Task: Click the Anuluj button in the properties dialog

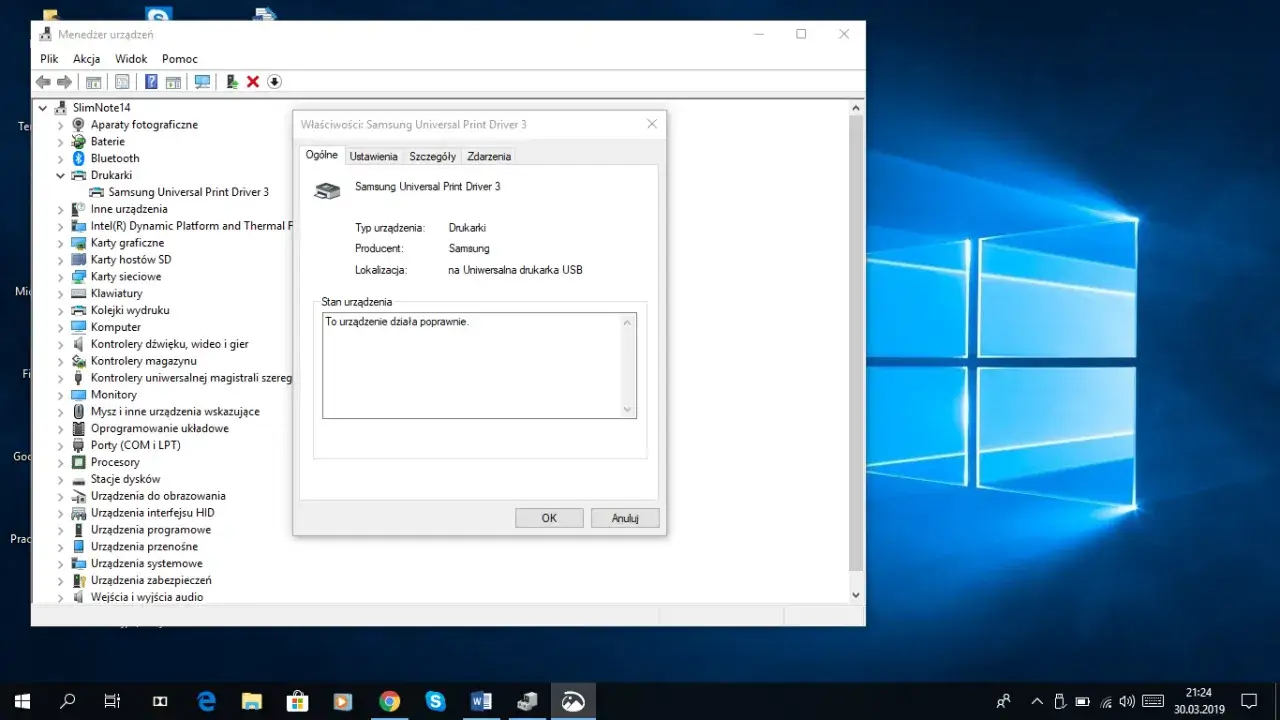Action: click(x=624, y=517)
